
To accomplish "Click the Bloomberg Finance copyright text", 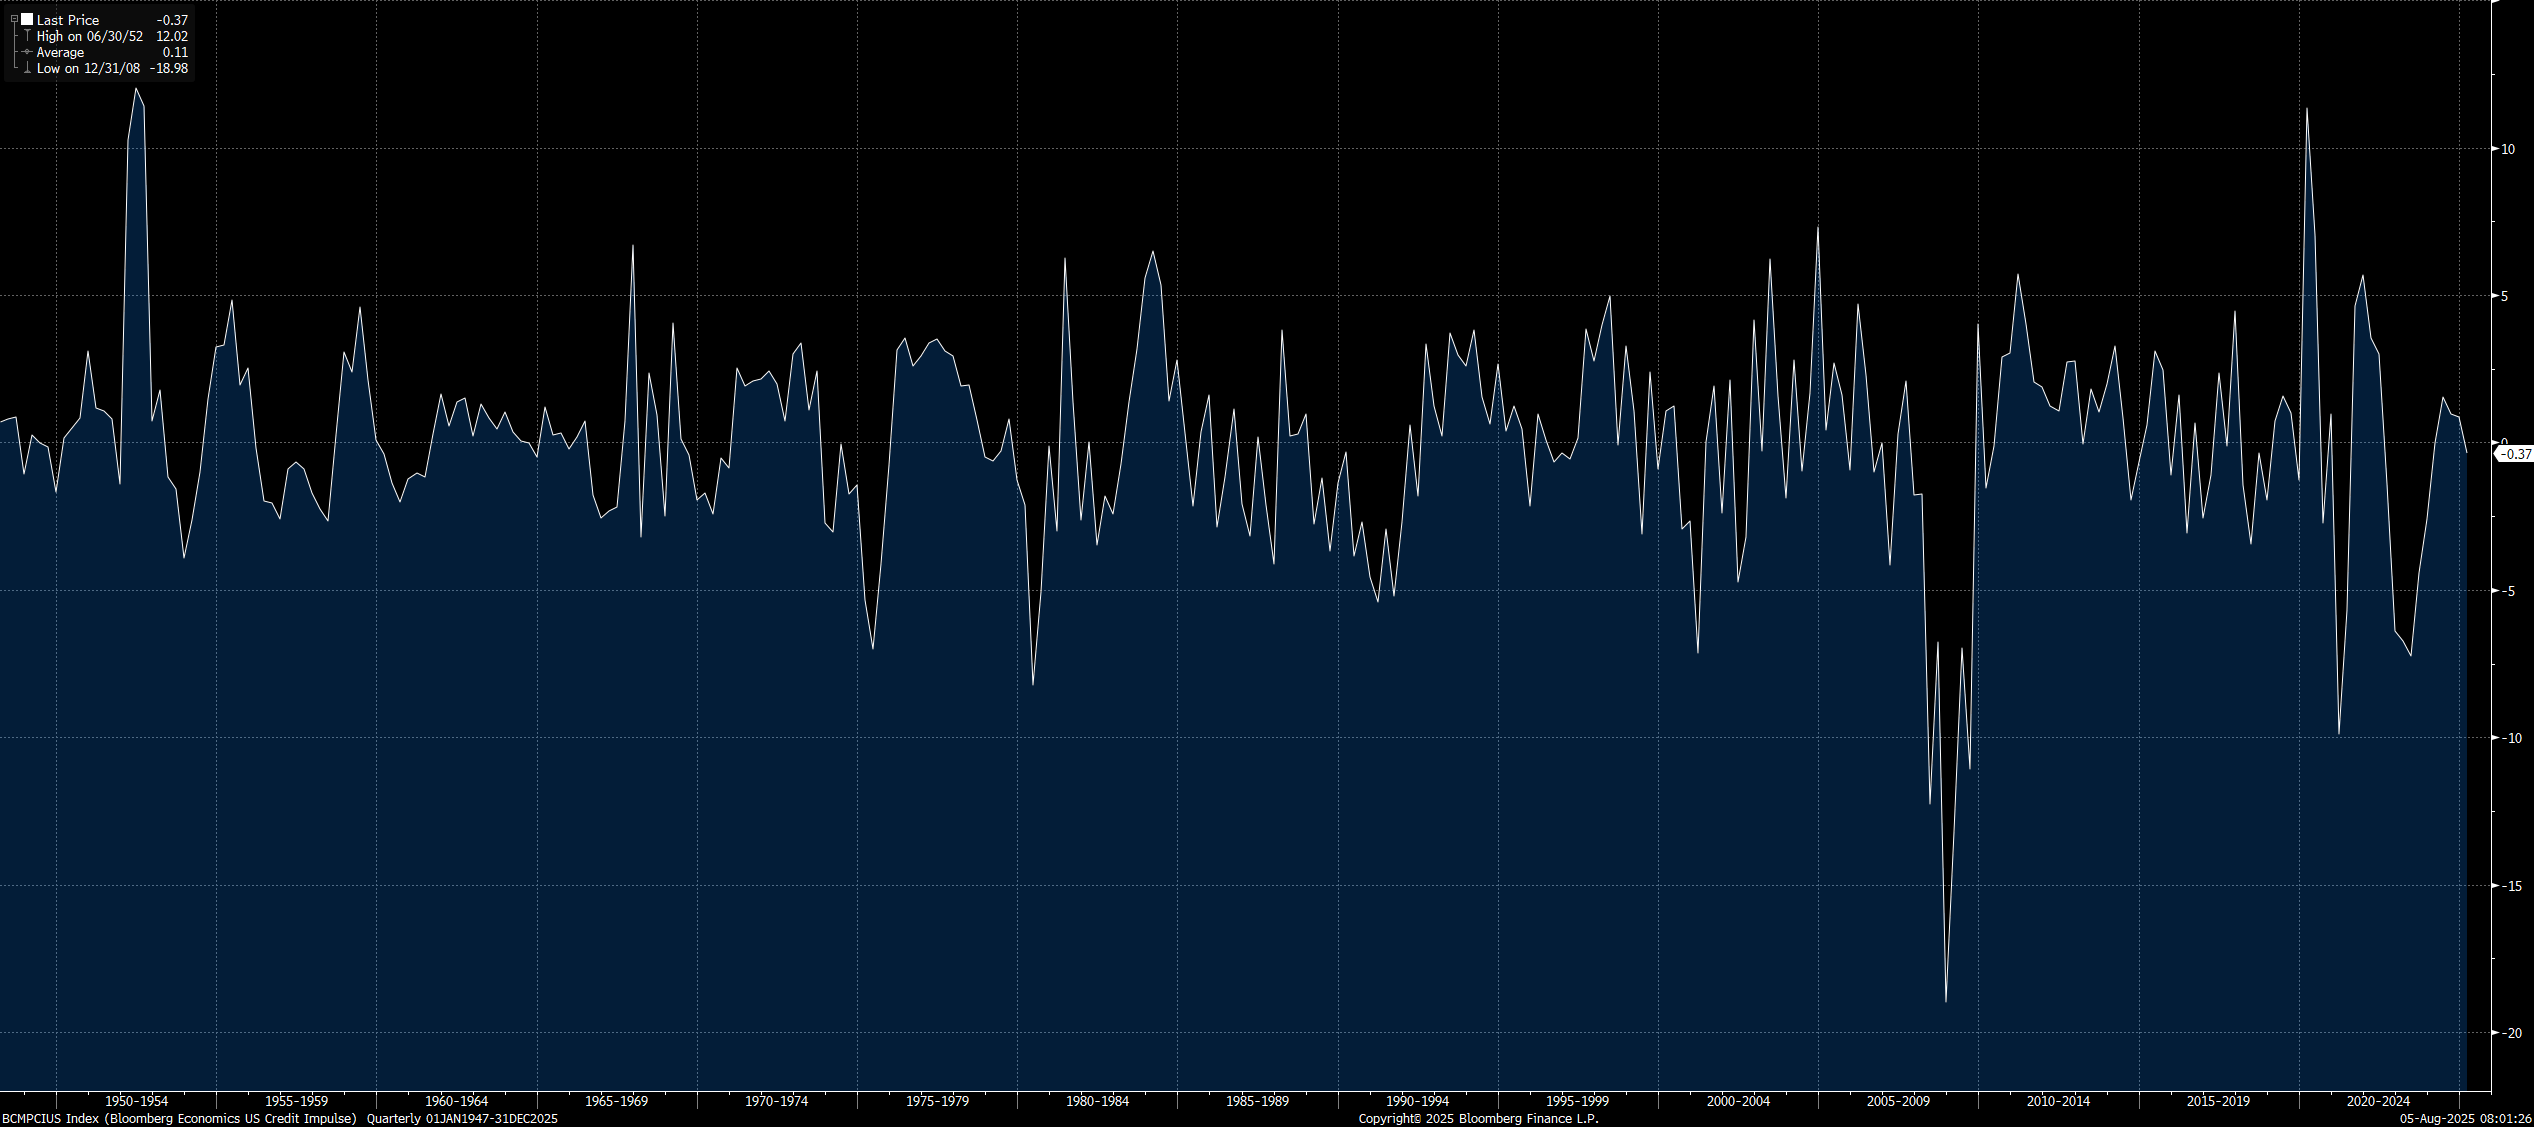I will (x=1478, y=1119).
